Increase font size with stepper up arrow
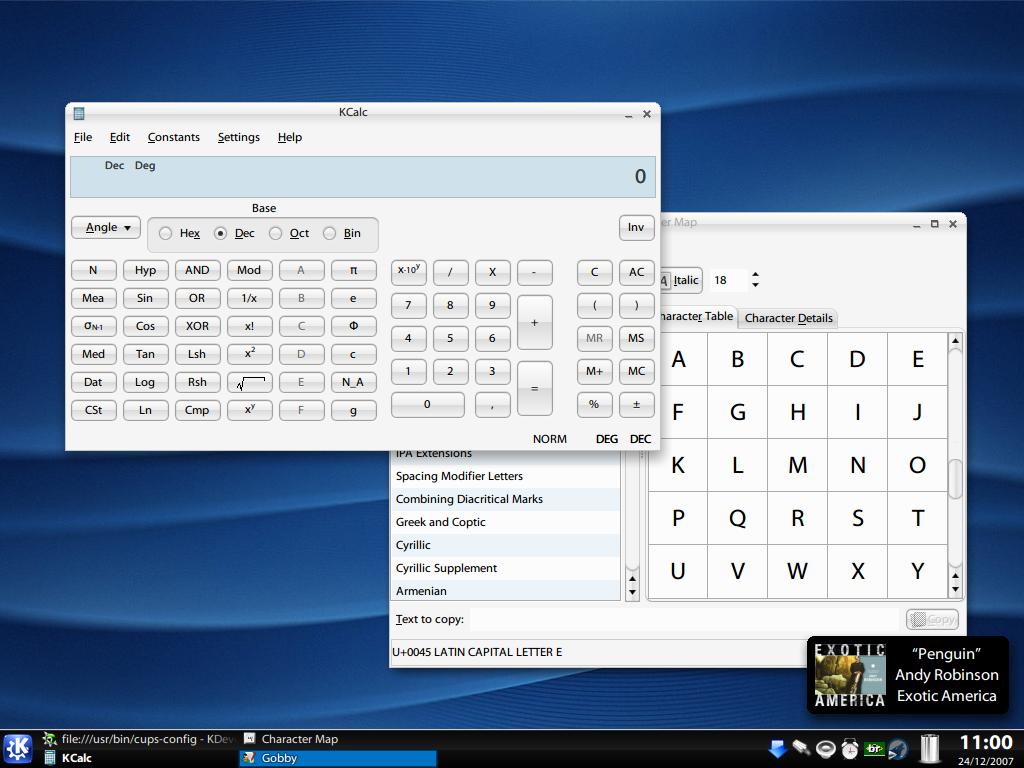The height and width of the screenshot is (768, 1024). (x=756, y=275)
